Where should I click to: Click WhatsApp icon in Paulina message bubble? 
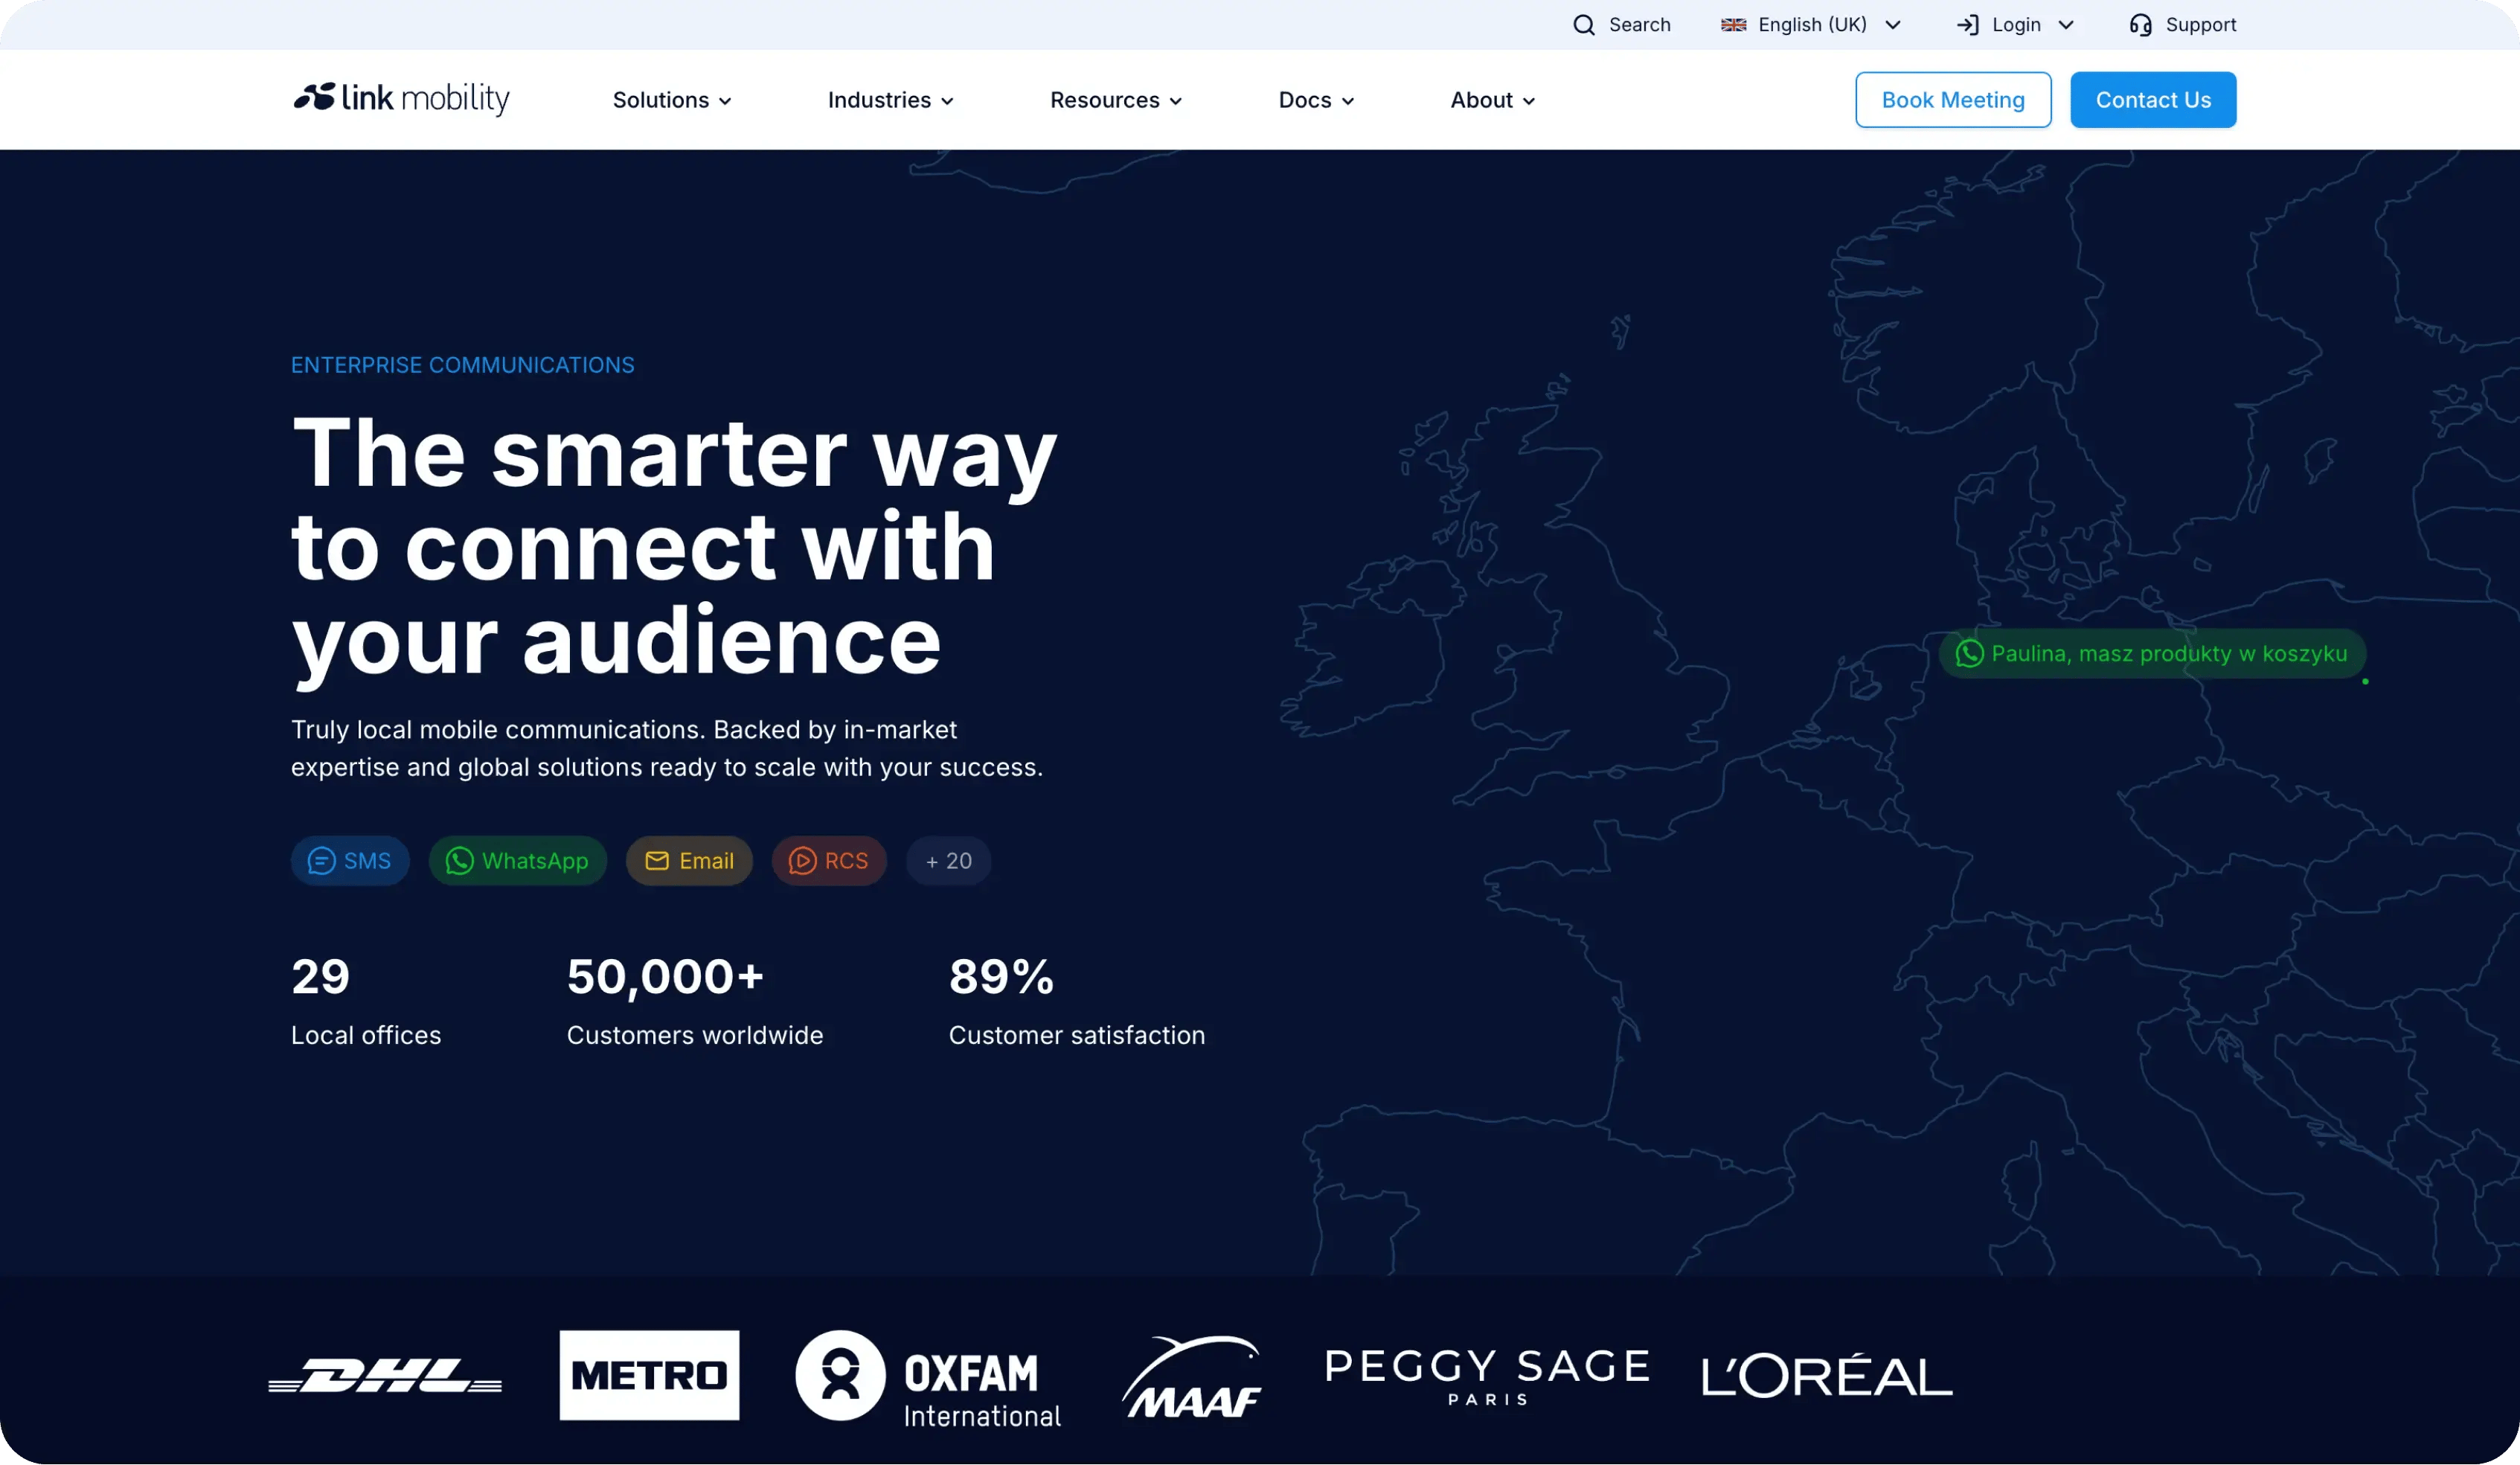[x=1969, y=653]
